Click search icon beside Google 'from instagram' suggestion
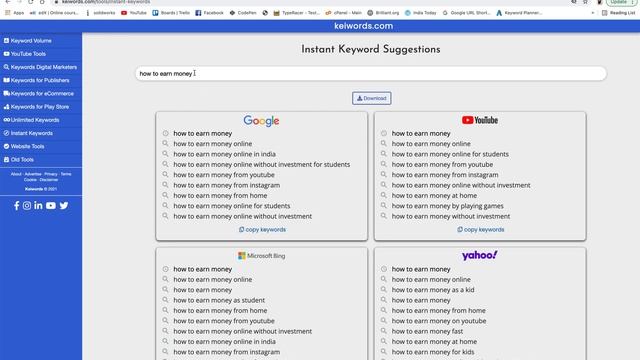This screenshot has height=360, width=640. tap(165, 185)
